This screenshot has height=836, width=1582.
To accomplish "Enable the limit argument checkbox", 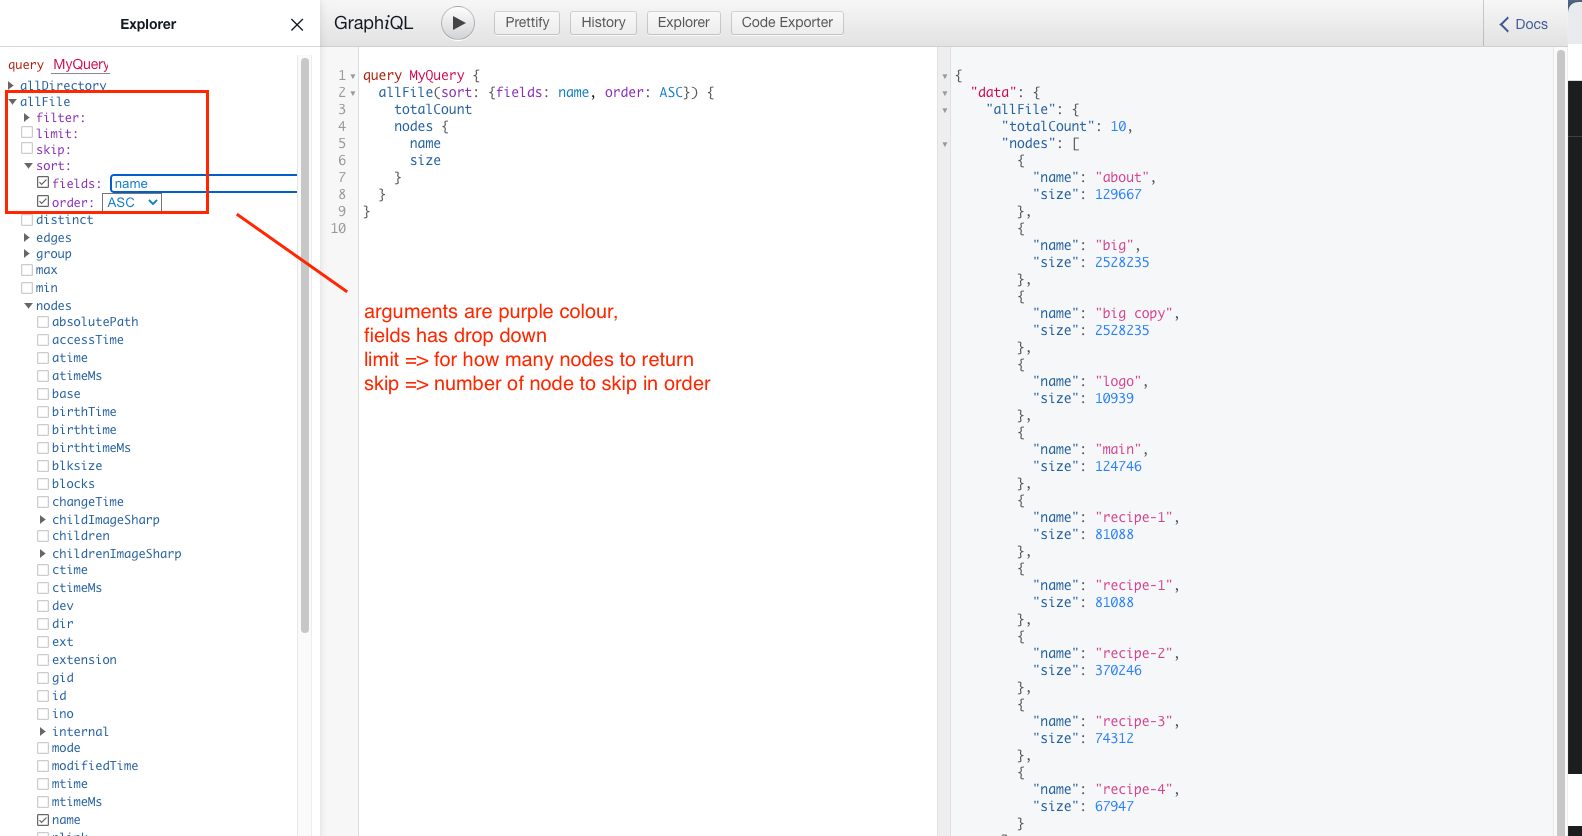I will 27,132.
